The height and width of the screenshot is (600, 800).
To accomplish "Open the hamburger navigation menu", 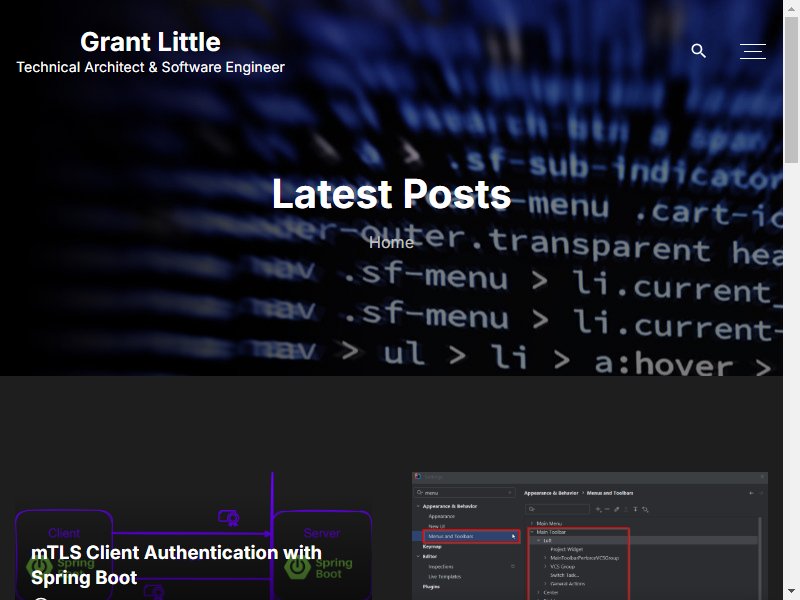I will (753, 51).
